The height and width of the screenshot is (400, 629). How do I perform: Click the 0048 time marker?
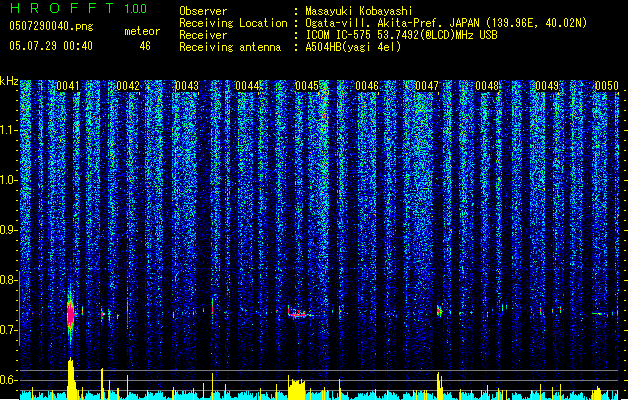pos(487,86)
